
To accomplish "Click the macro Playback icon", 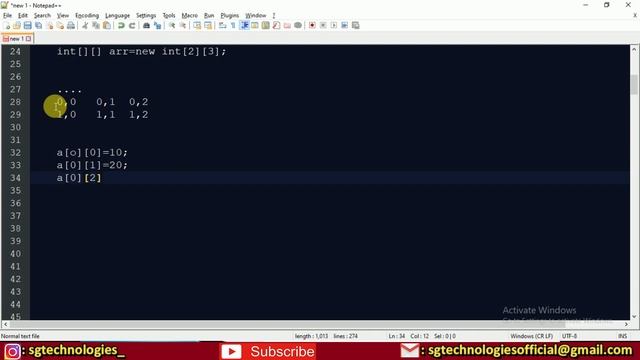I will [334, 25].
